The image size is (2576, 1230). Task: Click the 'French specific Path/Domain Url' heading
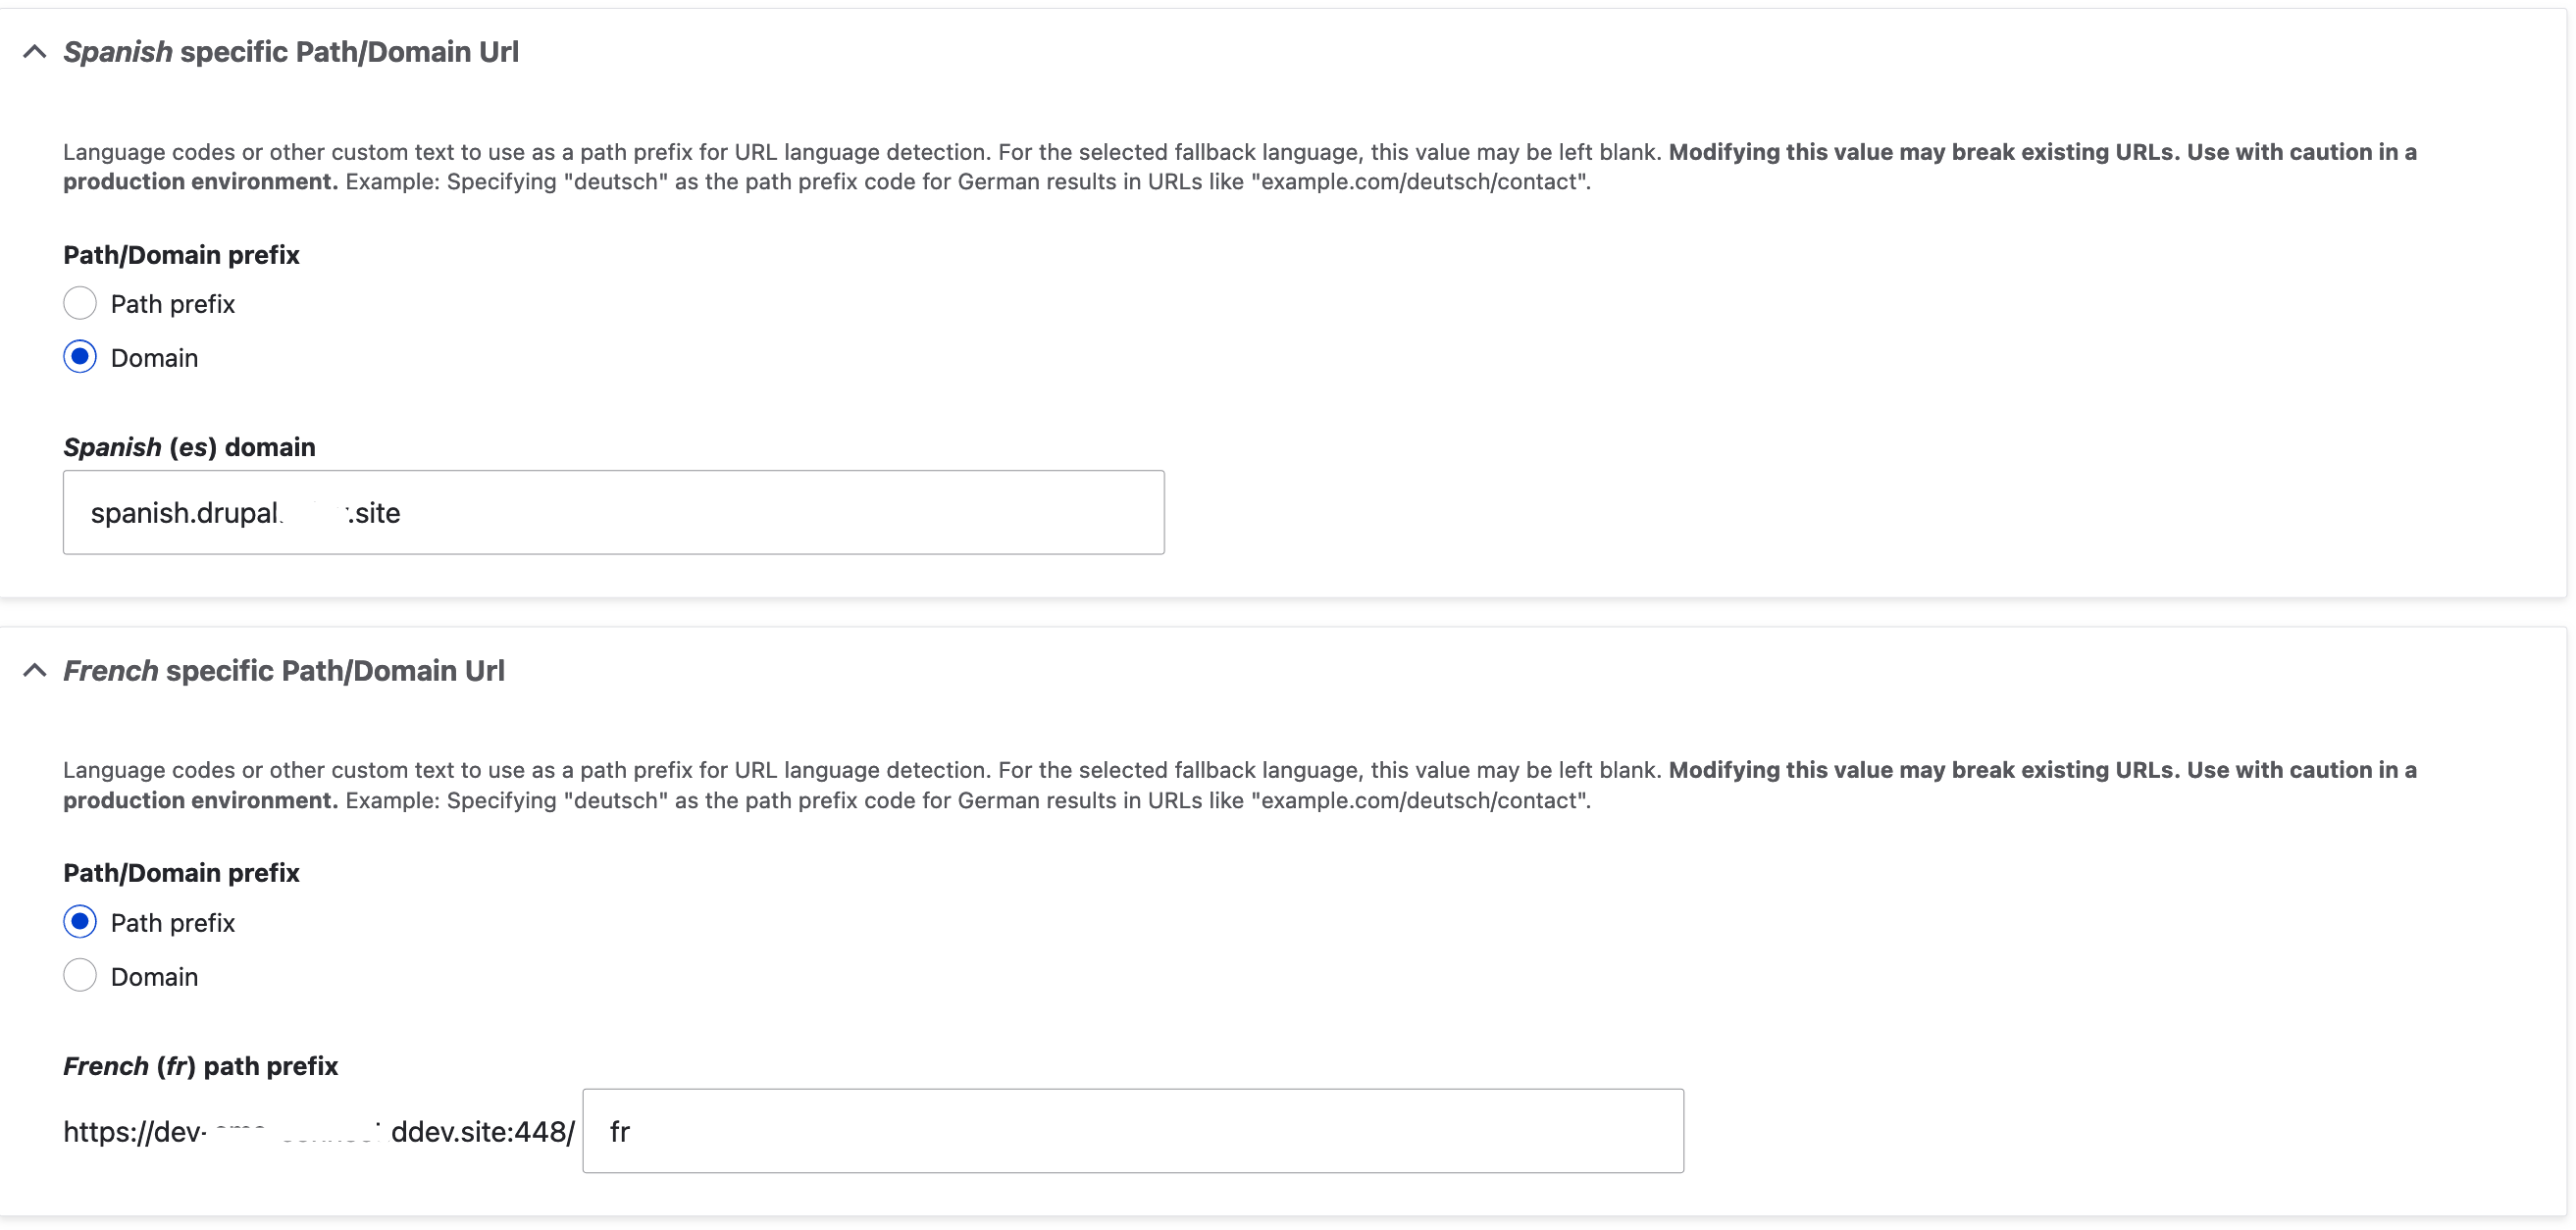click(x=283, y=670)
